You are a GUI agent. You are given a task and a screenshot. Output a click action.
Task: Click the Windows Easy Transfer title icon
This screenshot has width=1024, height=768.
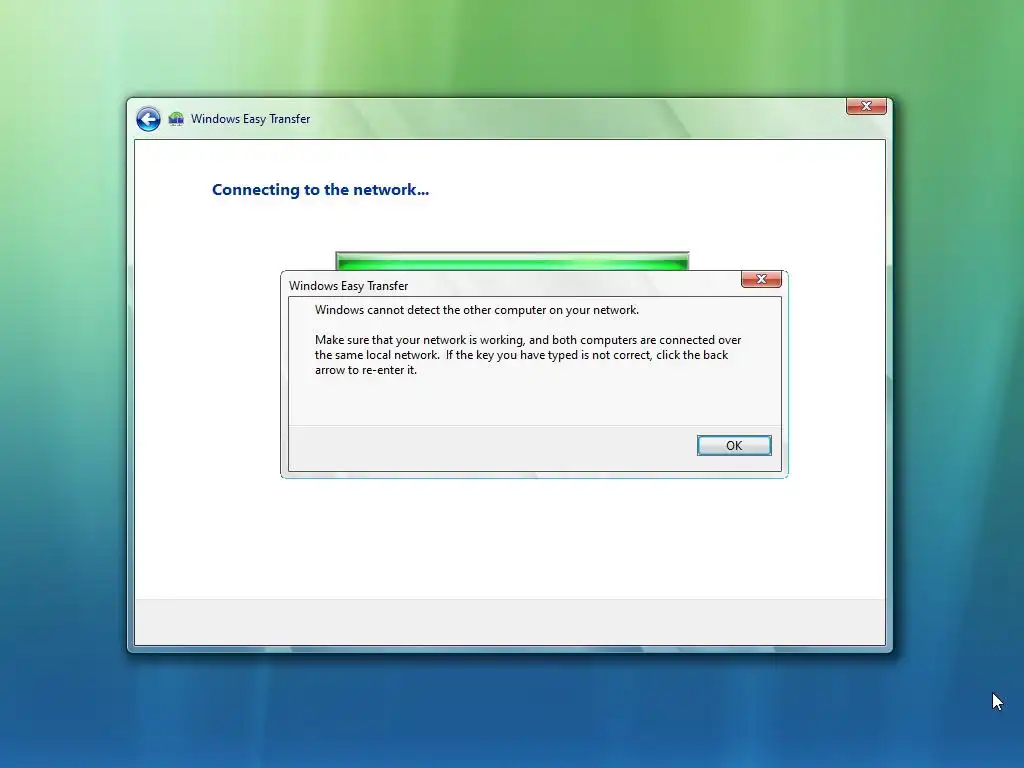point(176,119)
